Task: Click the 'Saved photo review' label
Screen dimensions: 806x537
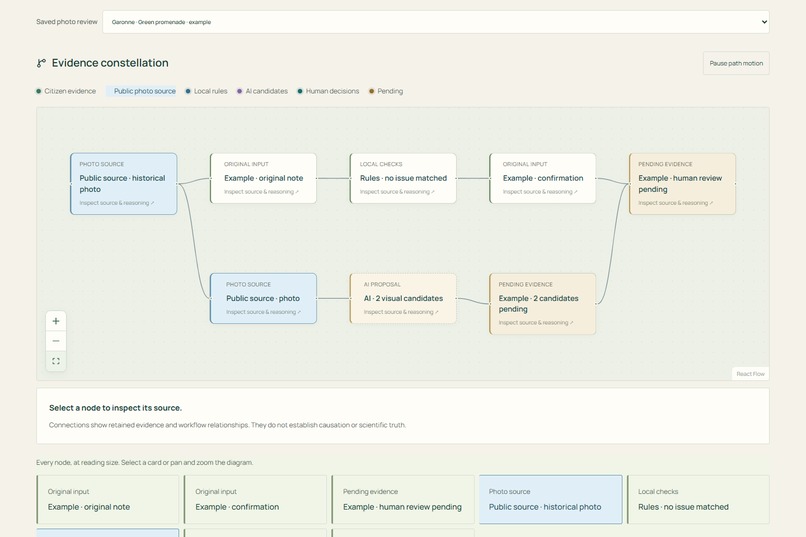Action: pyautogui.click(x=67, y=22)
